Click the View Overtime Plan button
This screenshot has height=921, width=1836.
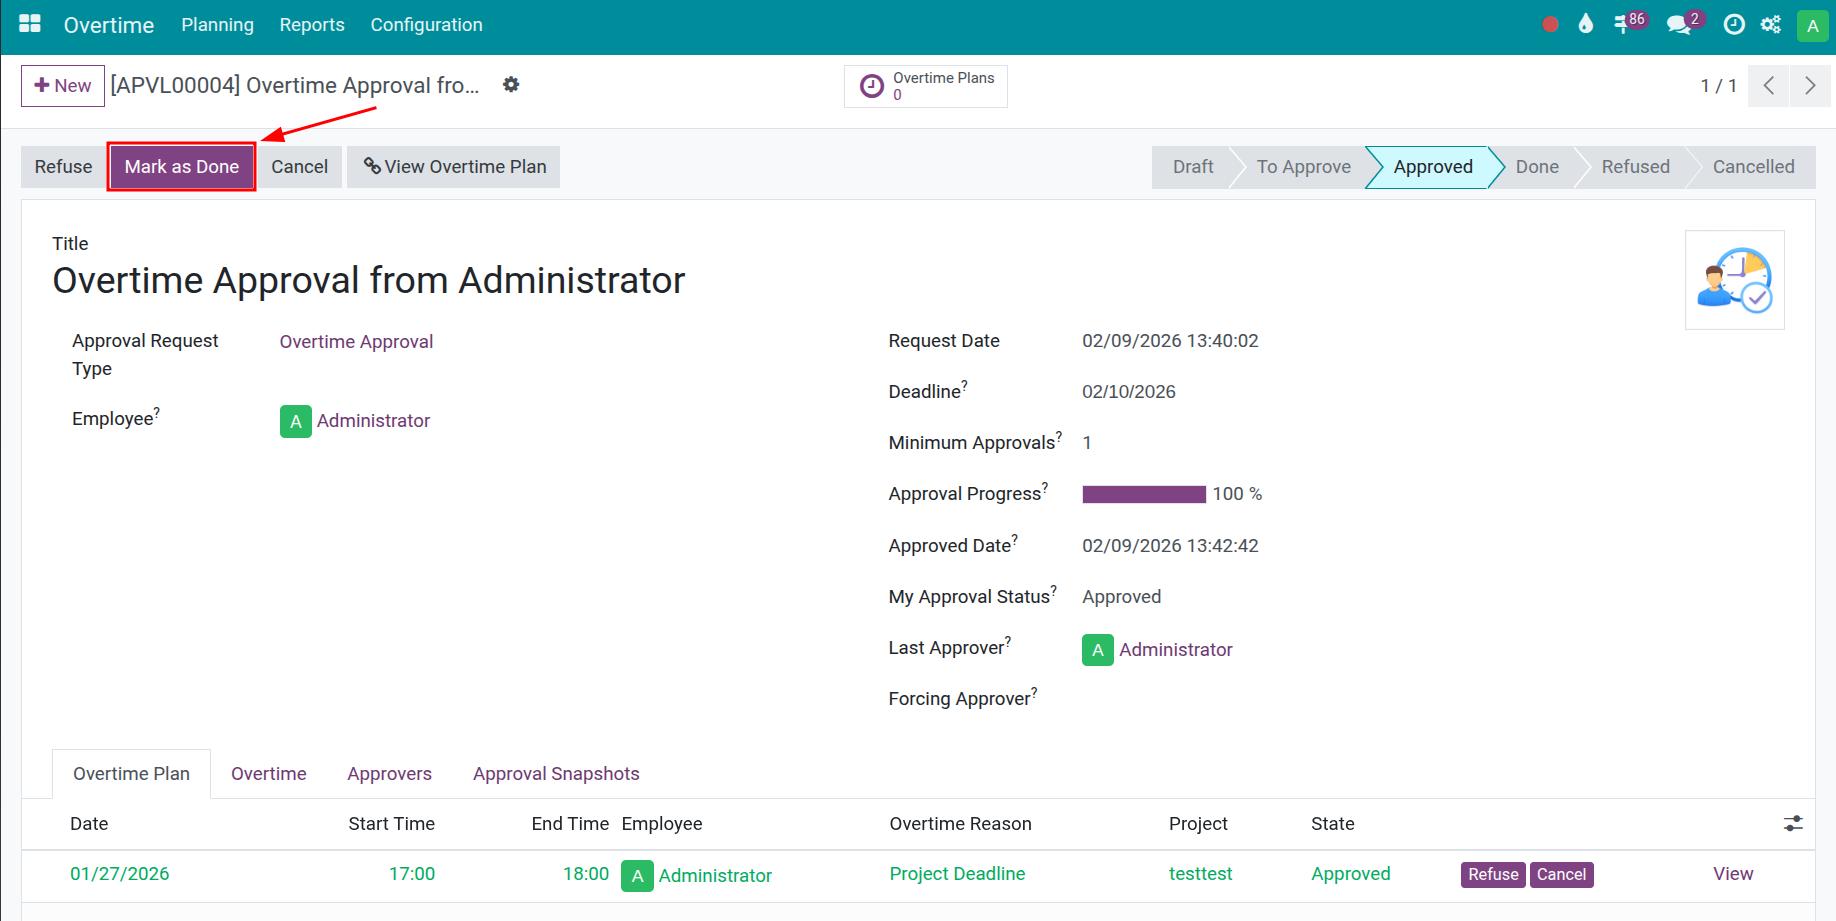coord(454,167)
